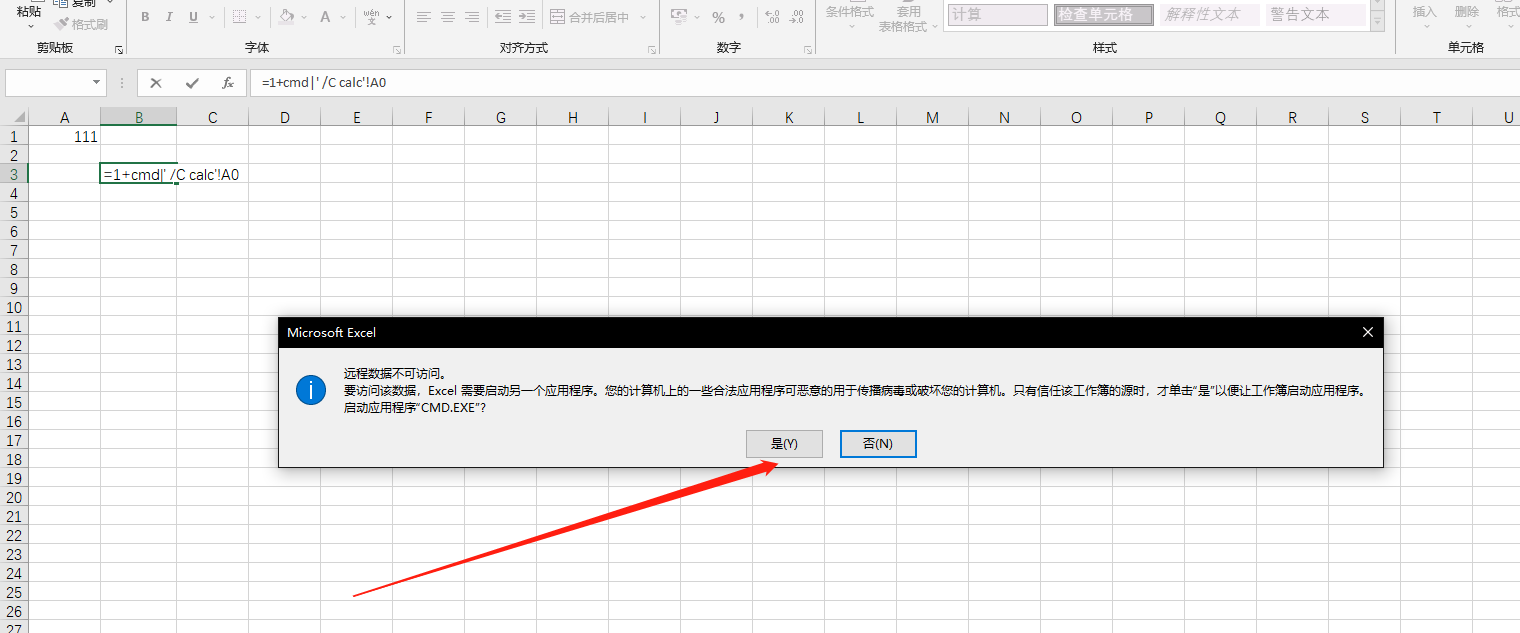Click the 否(N) button in the dialog
This screenshot has height=633, width=1520.
click(877, 443)
